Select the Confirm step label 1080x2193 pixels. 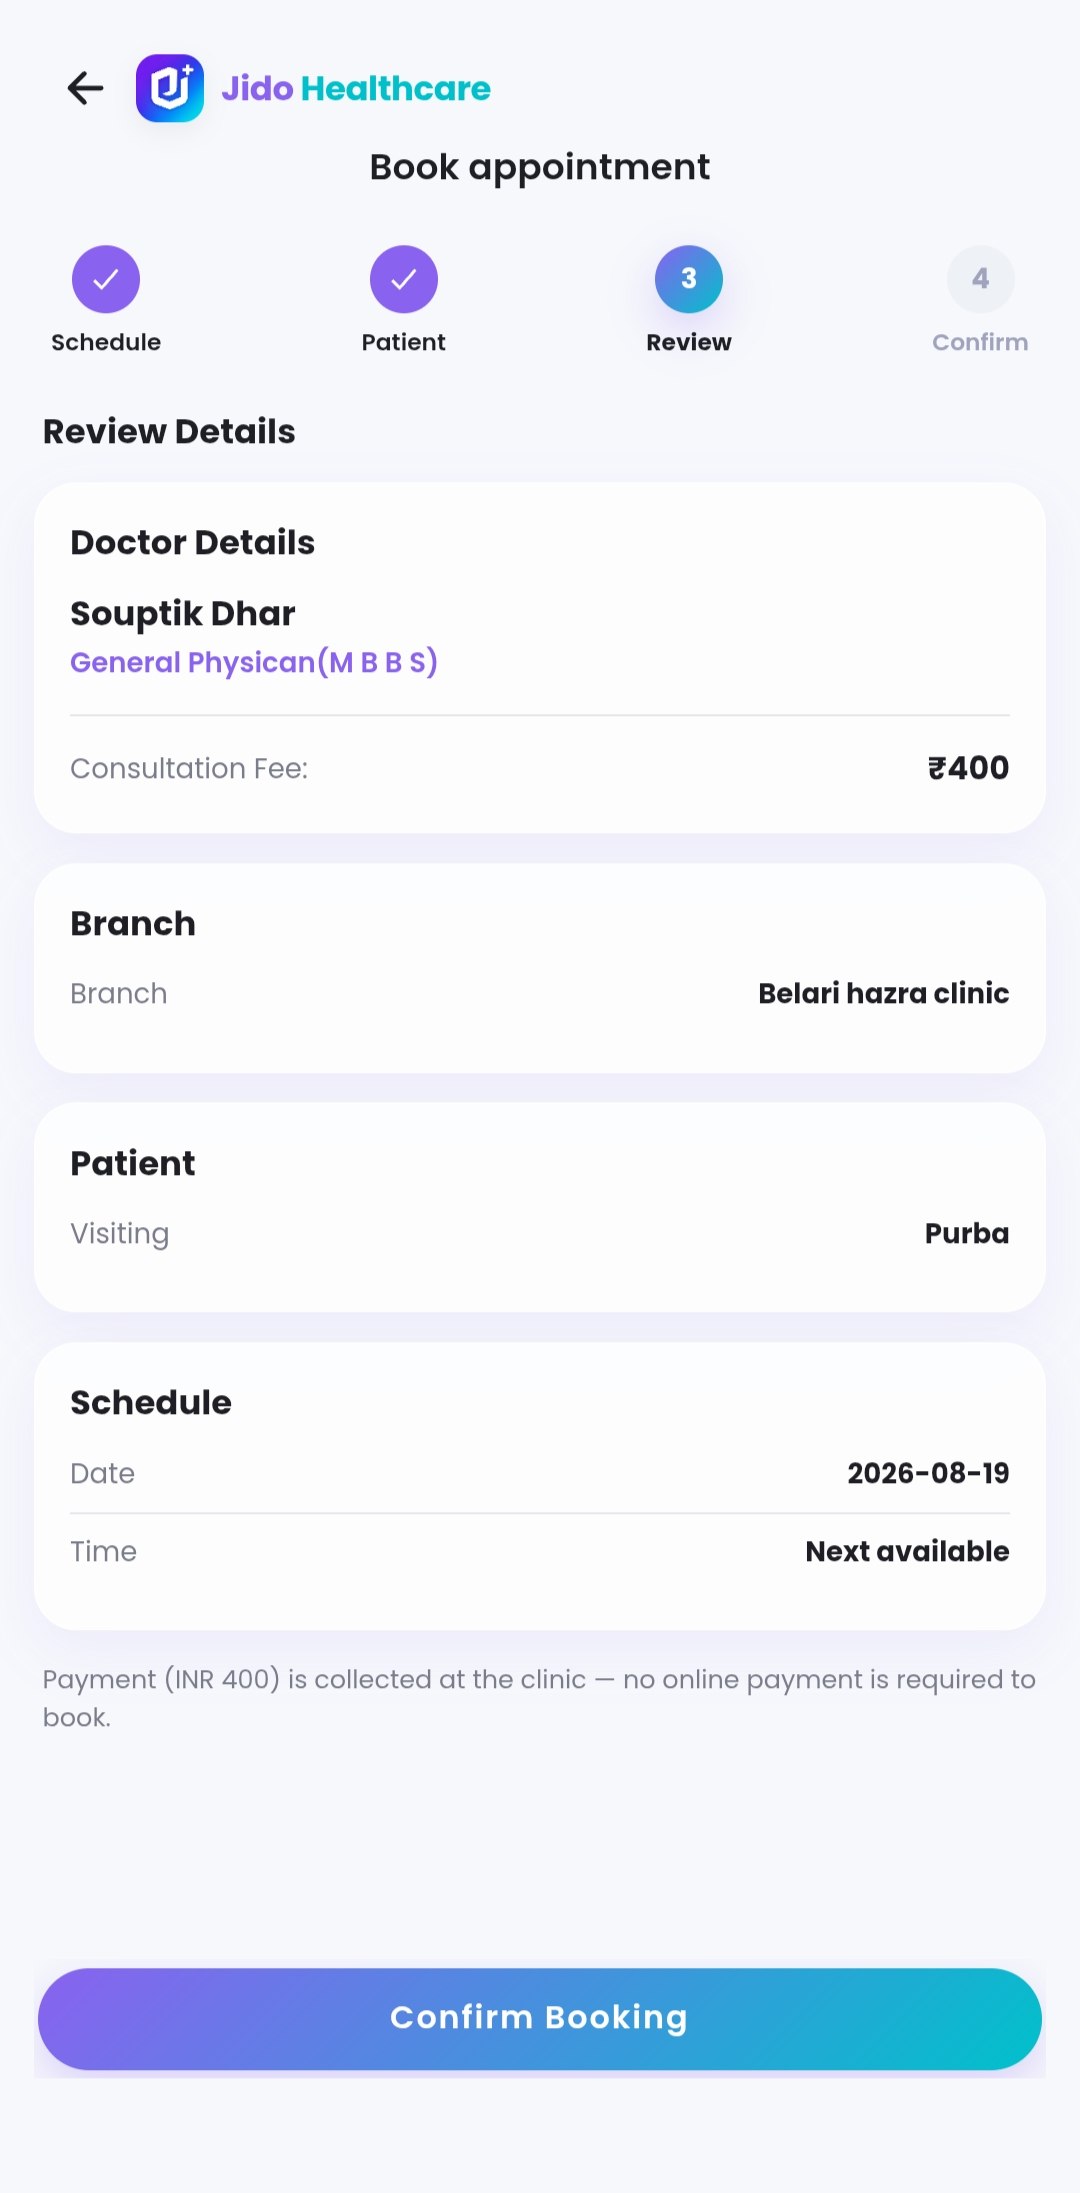tap(980, 342)
